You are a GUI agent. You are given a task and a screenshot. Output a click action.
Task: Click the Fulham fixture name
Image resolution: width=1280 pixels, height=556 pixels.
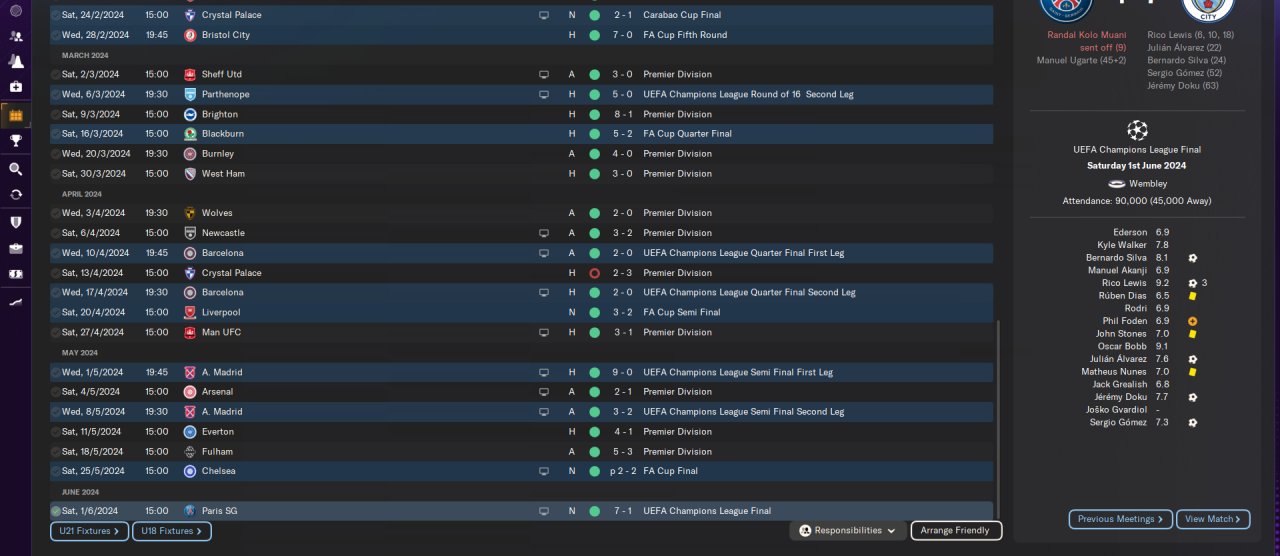(217, 452)
